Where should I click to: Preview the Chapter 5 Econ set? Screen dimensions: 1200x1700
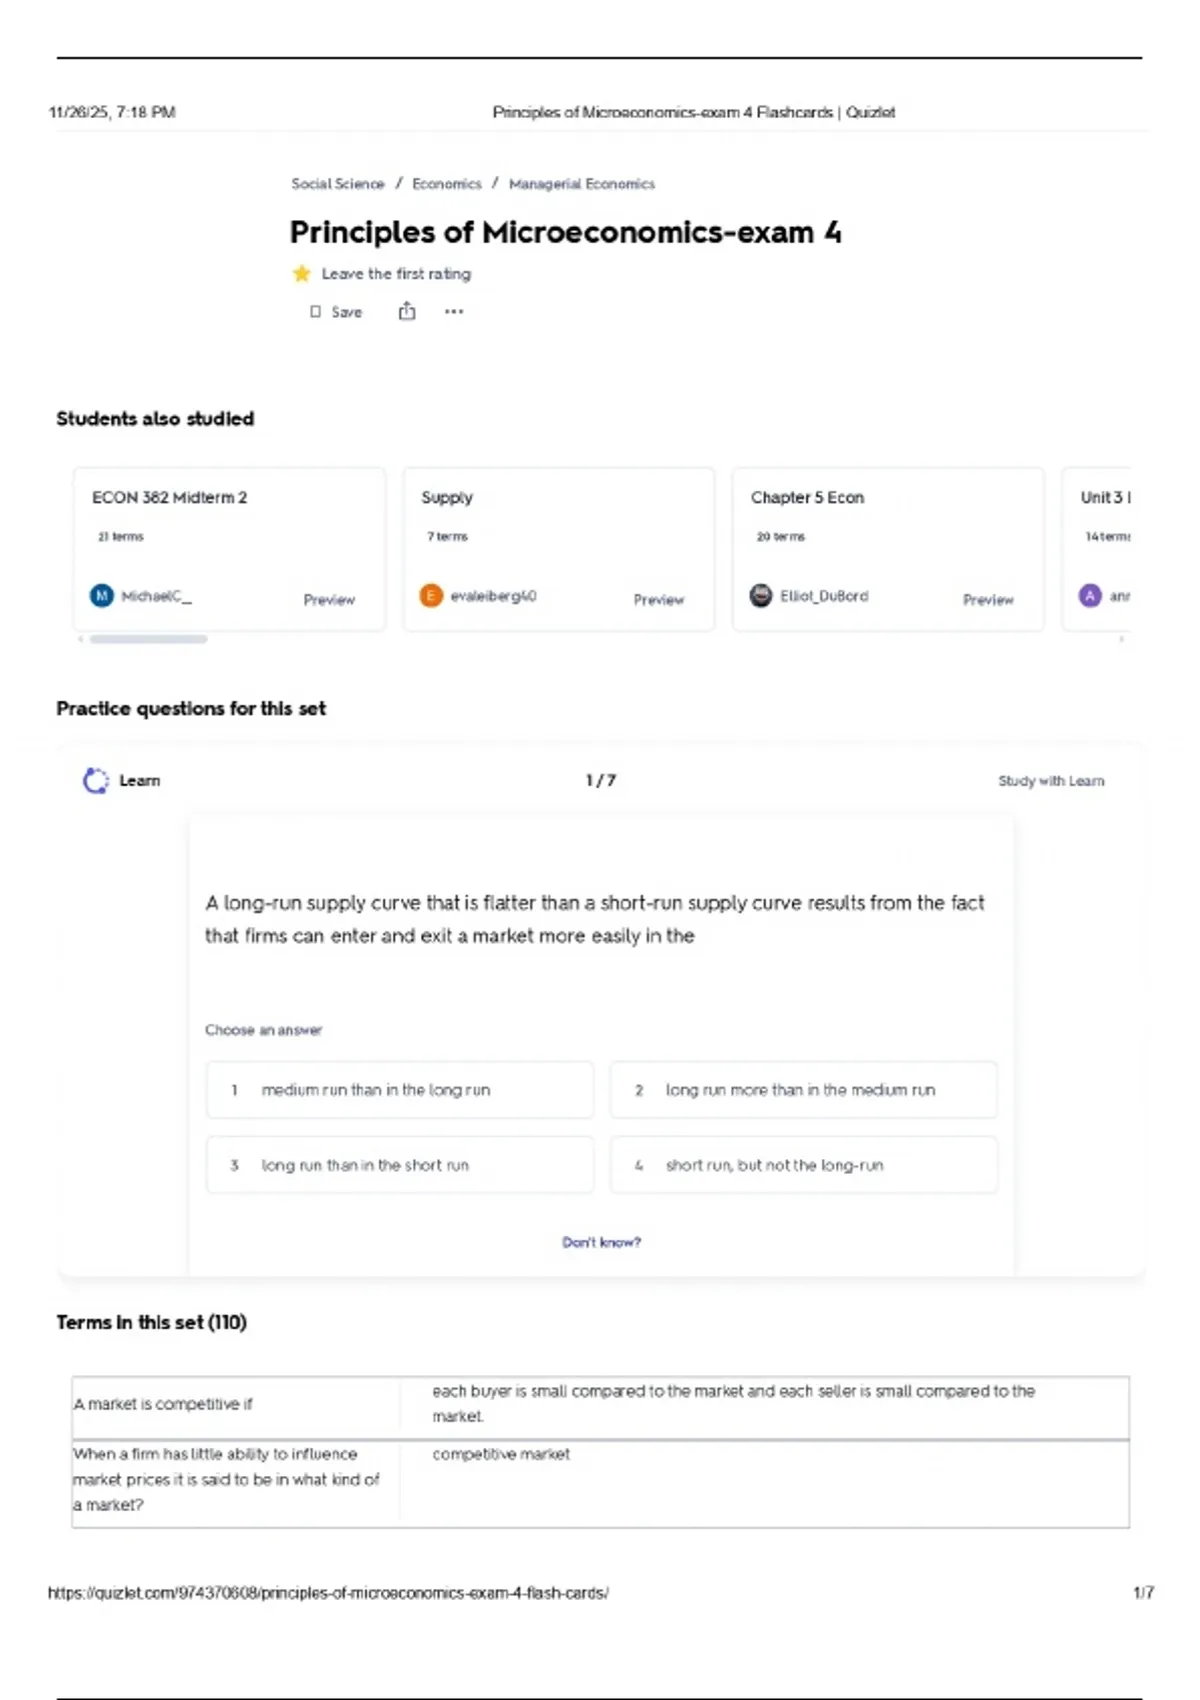click(988, 600)
